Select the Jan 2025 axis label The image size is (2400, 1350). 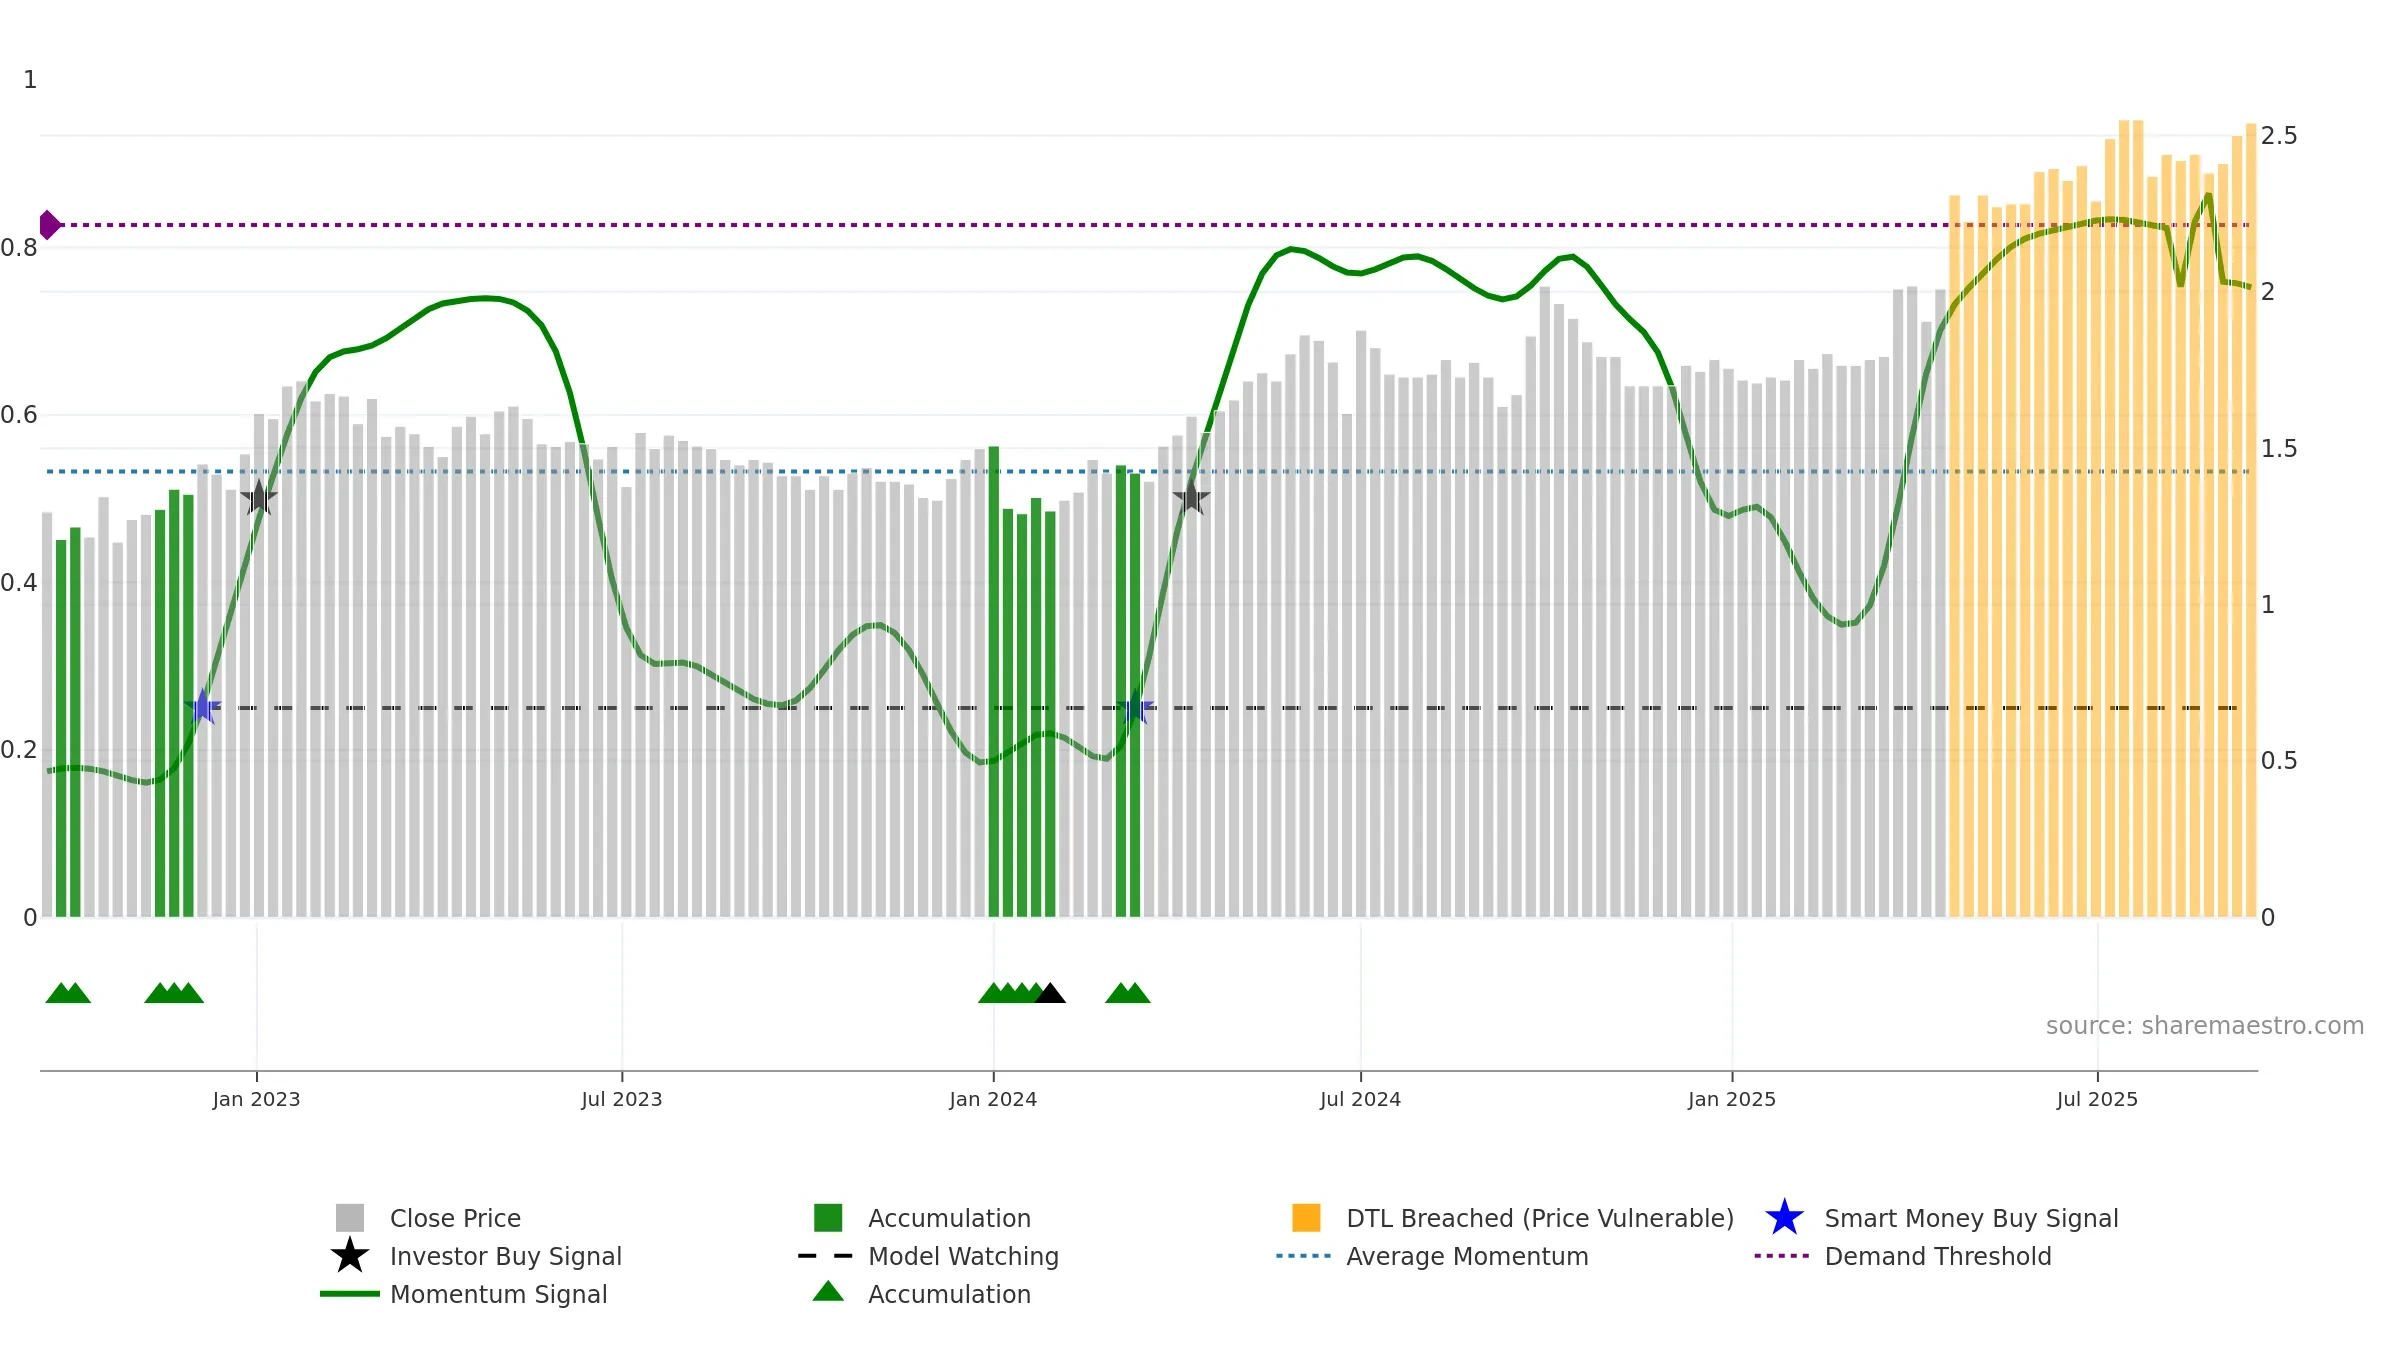[1732, 1099]
